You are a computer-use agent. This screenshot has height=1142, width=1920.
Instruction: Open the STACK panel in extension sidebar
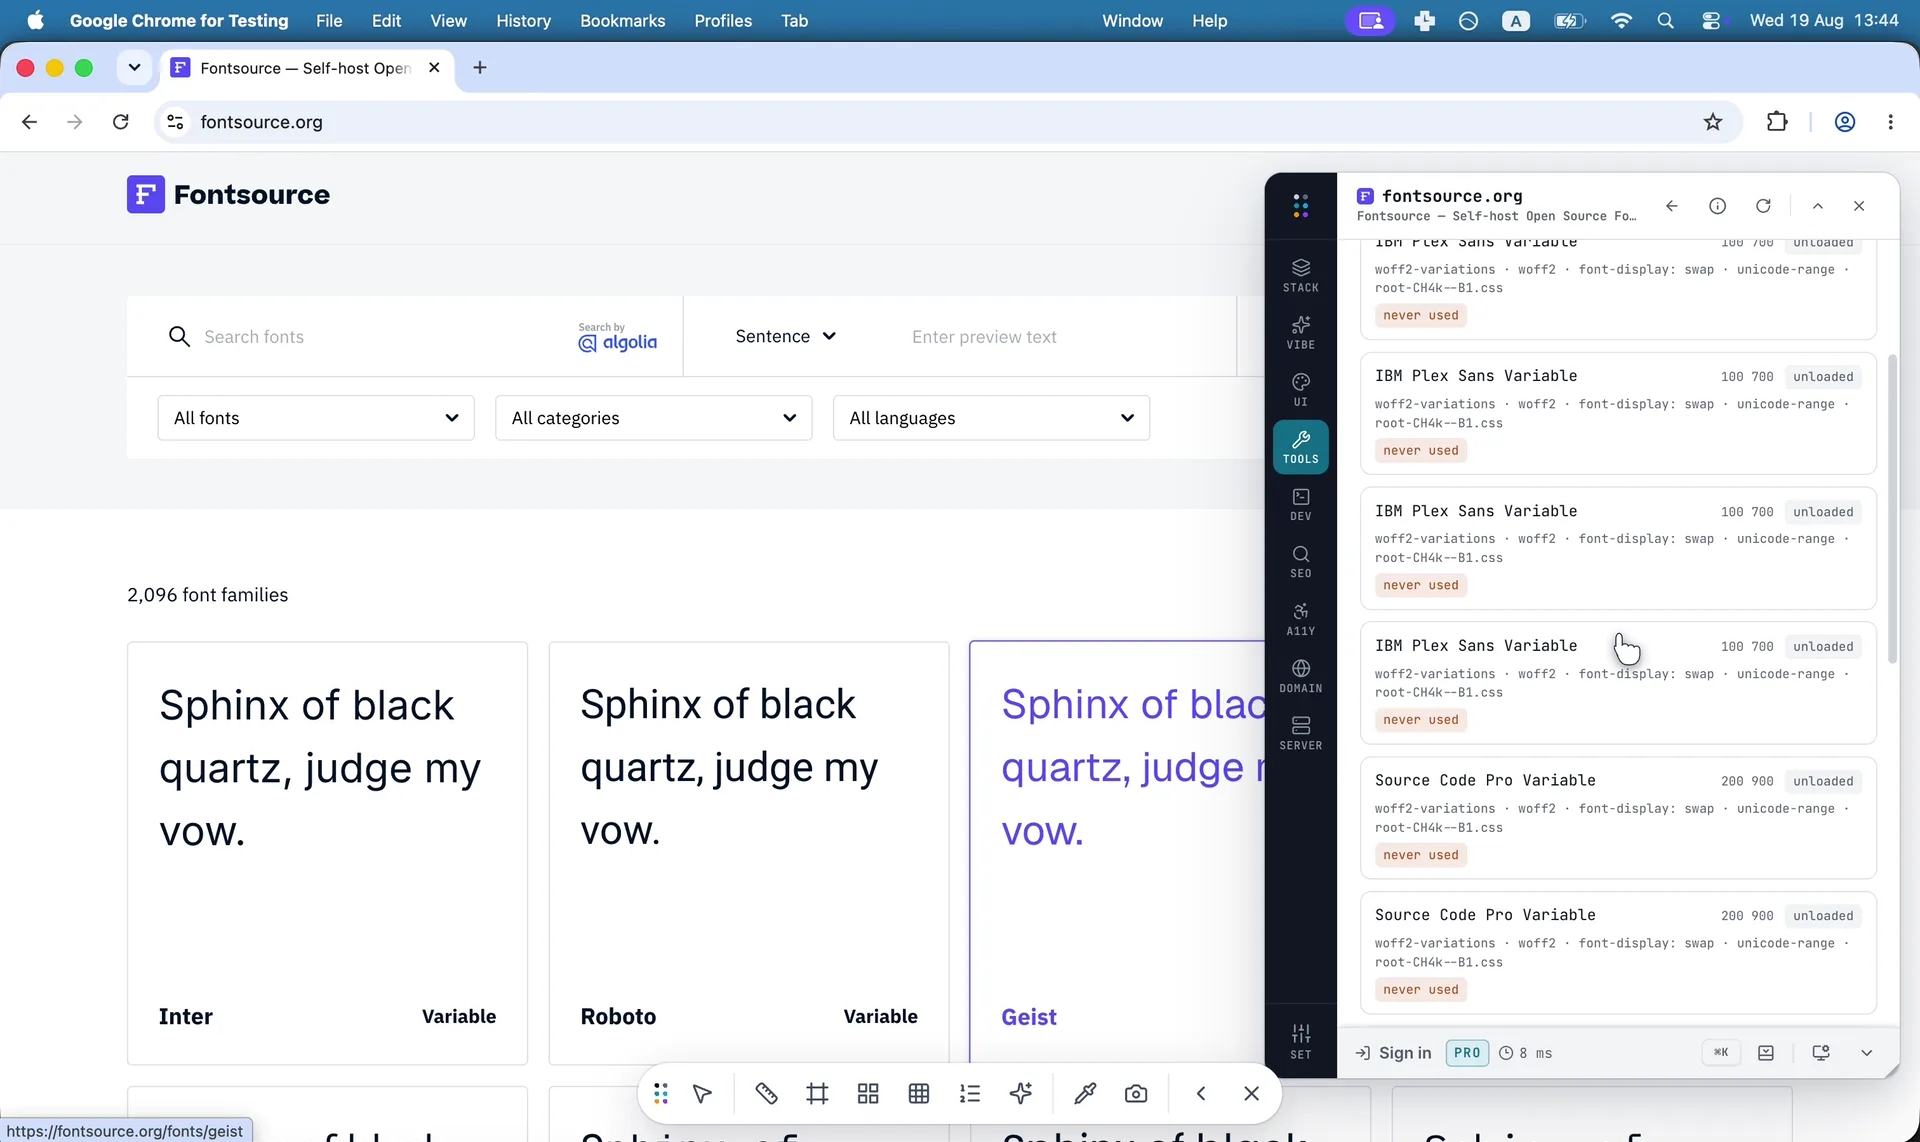tap(1300, 275)
